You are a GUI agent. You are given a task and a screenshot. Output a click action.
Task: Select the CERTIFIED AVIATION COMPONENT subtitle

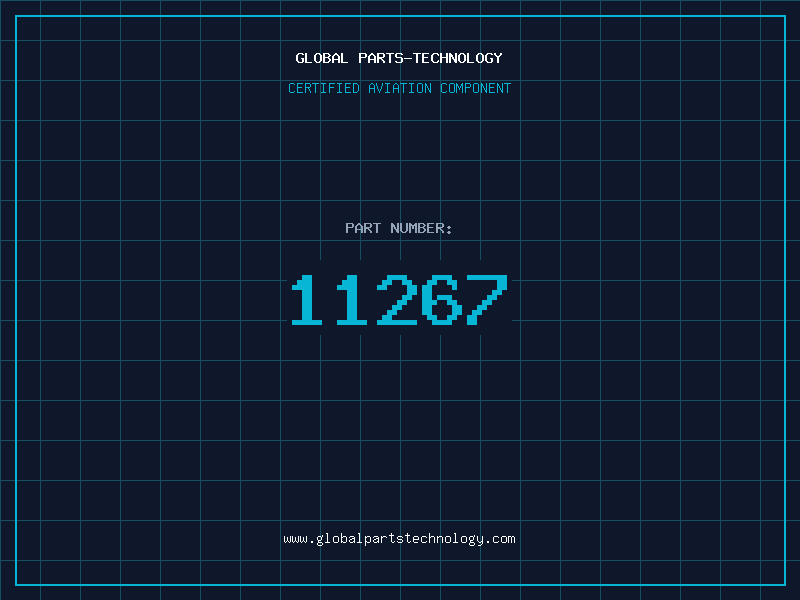[x=399, y=88]
